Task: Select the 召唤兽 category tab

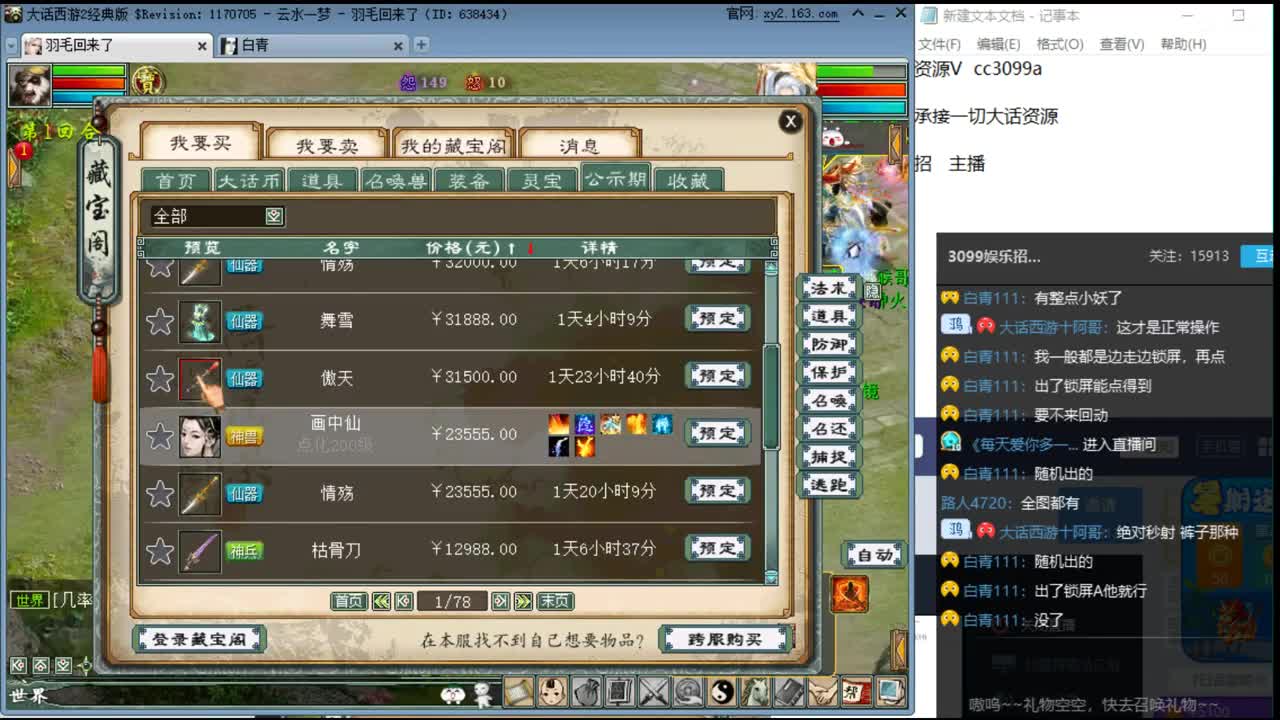Action: tap(395, 181)
